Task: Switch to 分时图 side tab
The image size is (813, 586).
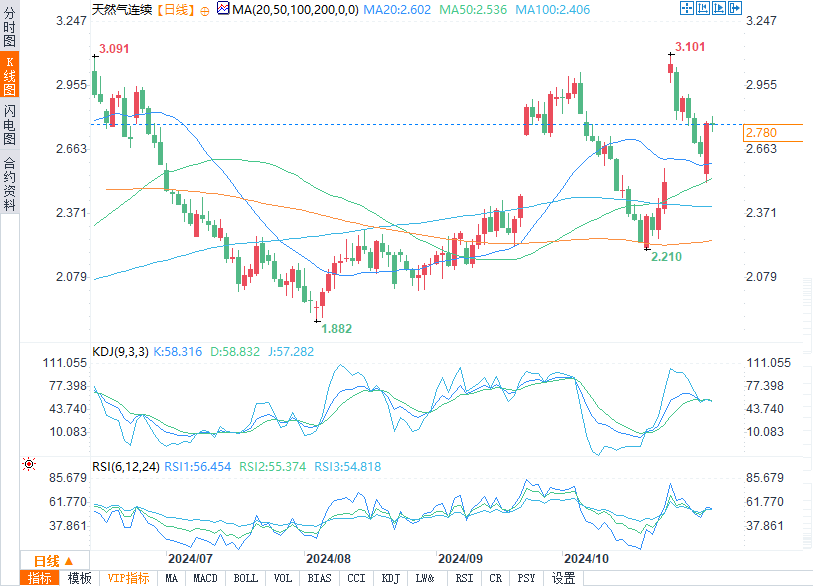Action: [9, 26]
